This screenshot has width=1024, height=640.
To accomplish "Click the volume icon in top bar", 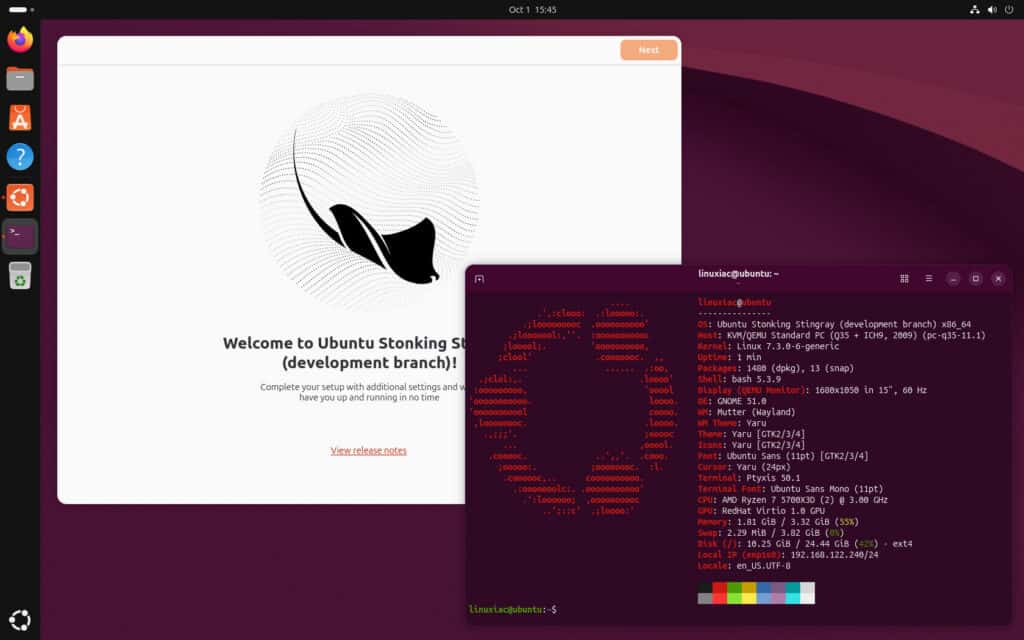I will 992,9.
